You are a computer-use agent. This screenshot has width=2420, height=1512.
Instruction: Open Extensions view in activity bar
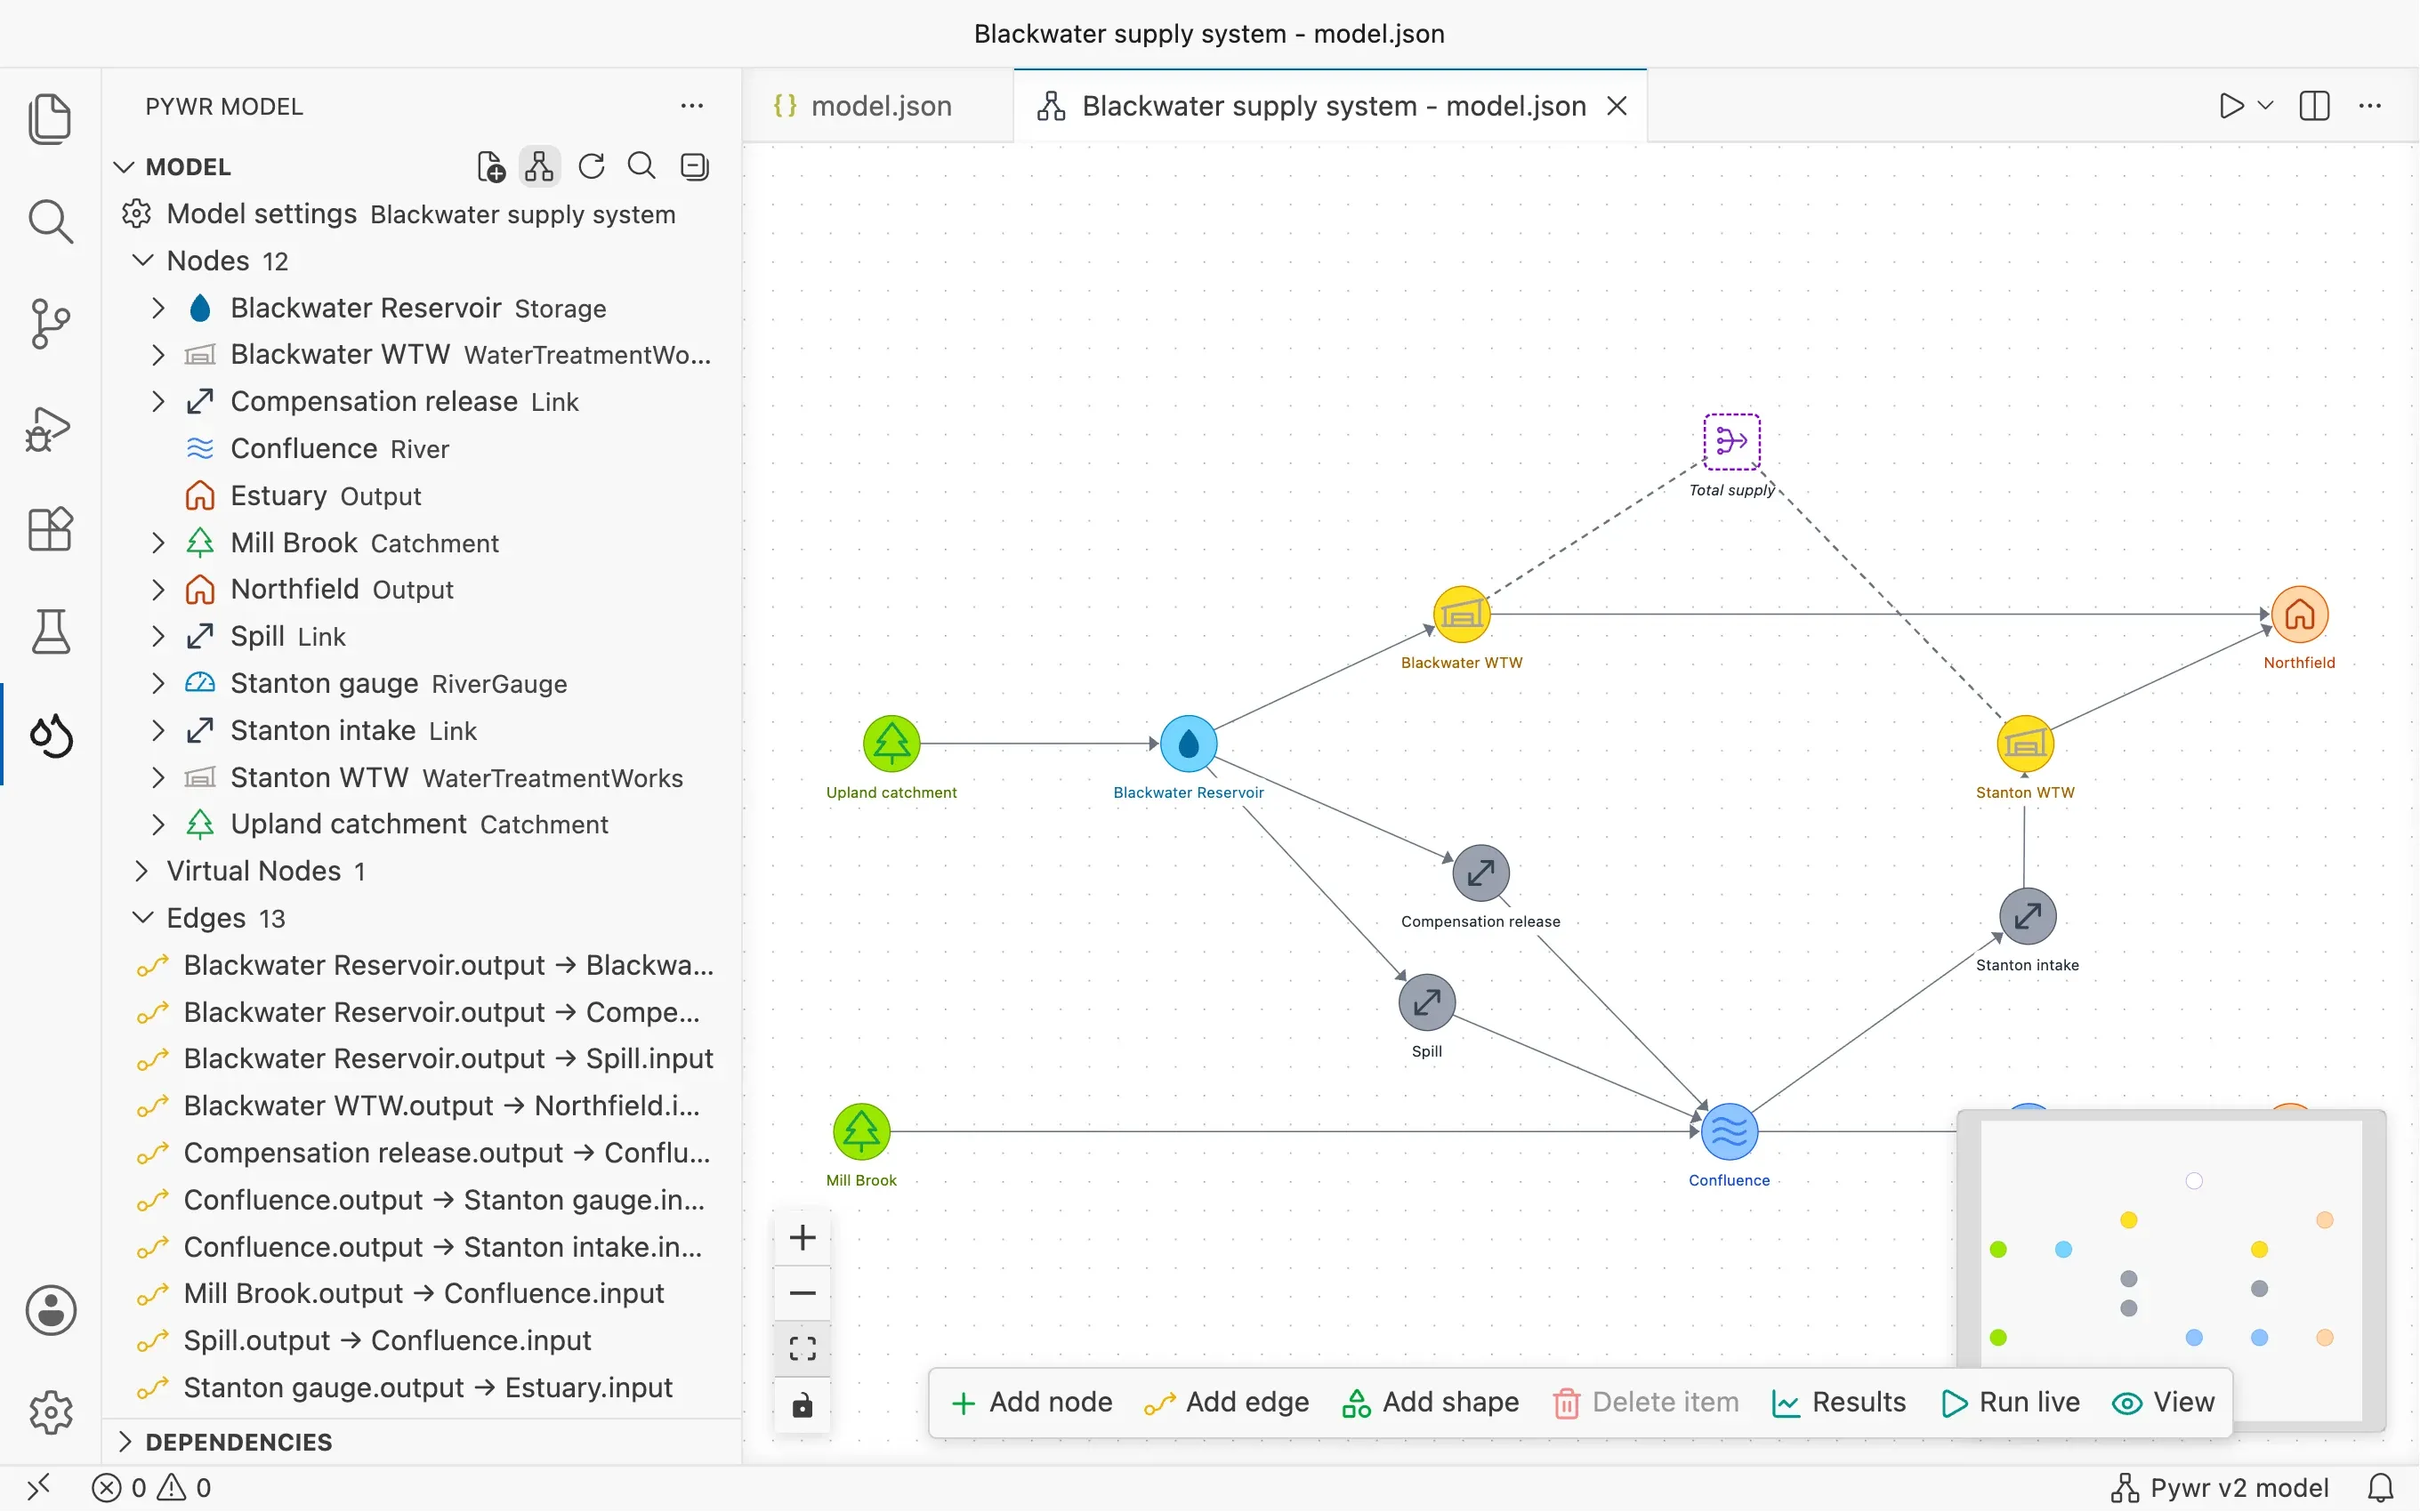50,529
